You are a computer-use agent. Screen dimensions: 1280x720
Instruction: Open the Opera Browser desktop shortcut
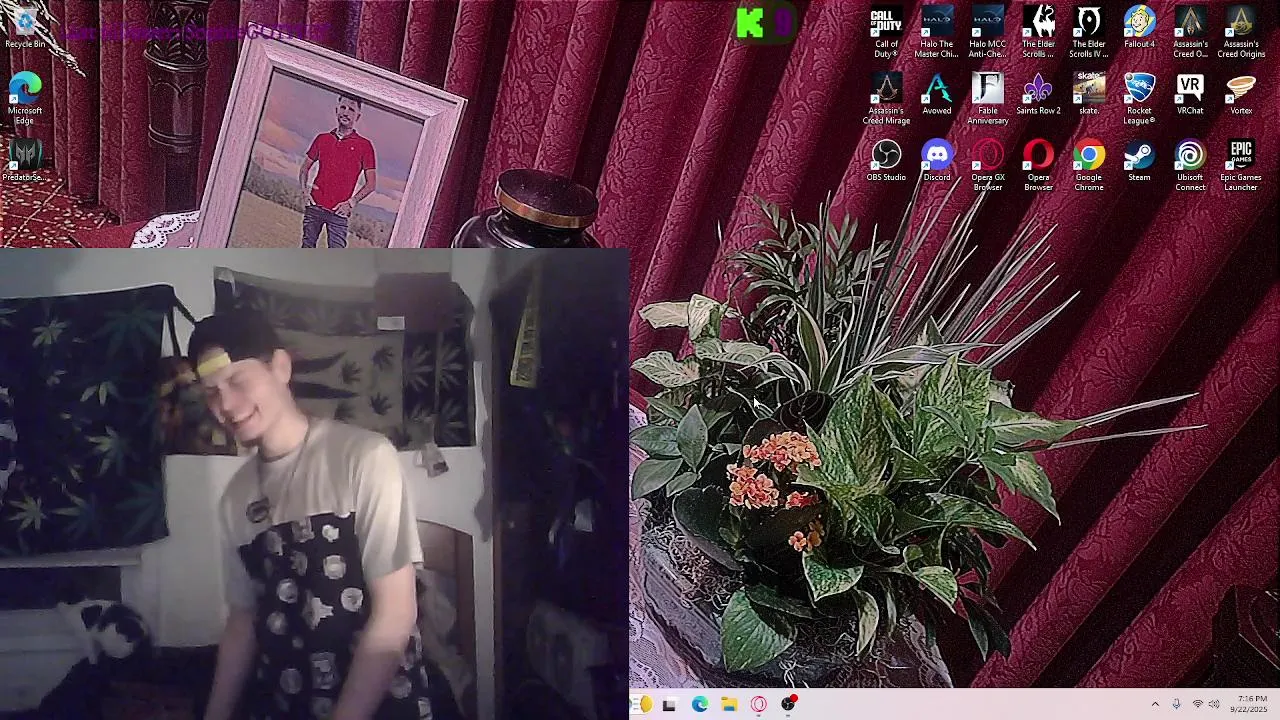1038,165
